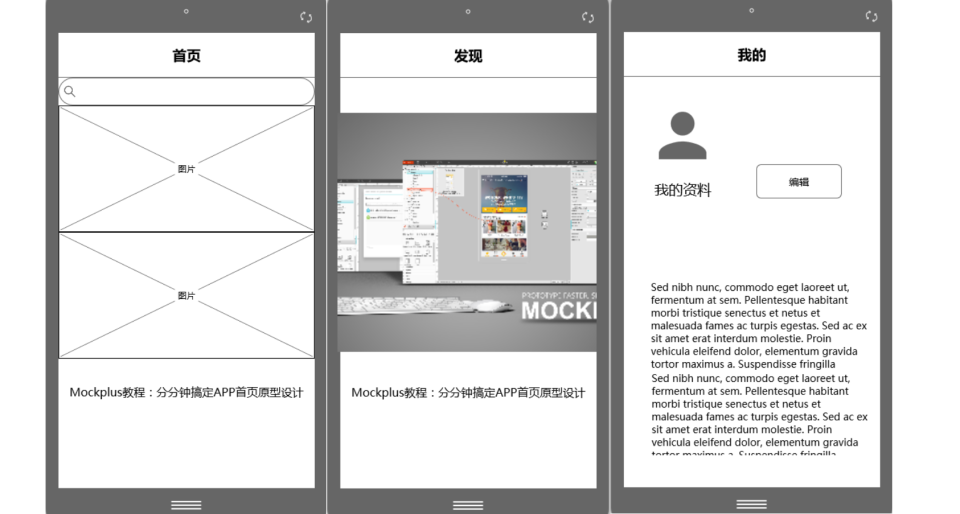Select the lower 图片 placeholder on 首页

tap(187, 296)
